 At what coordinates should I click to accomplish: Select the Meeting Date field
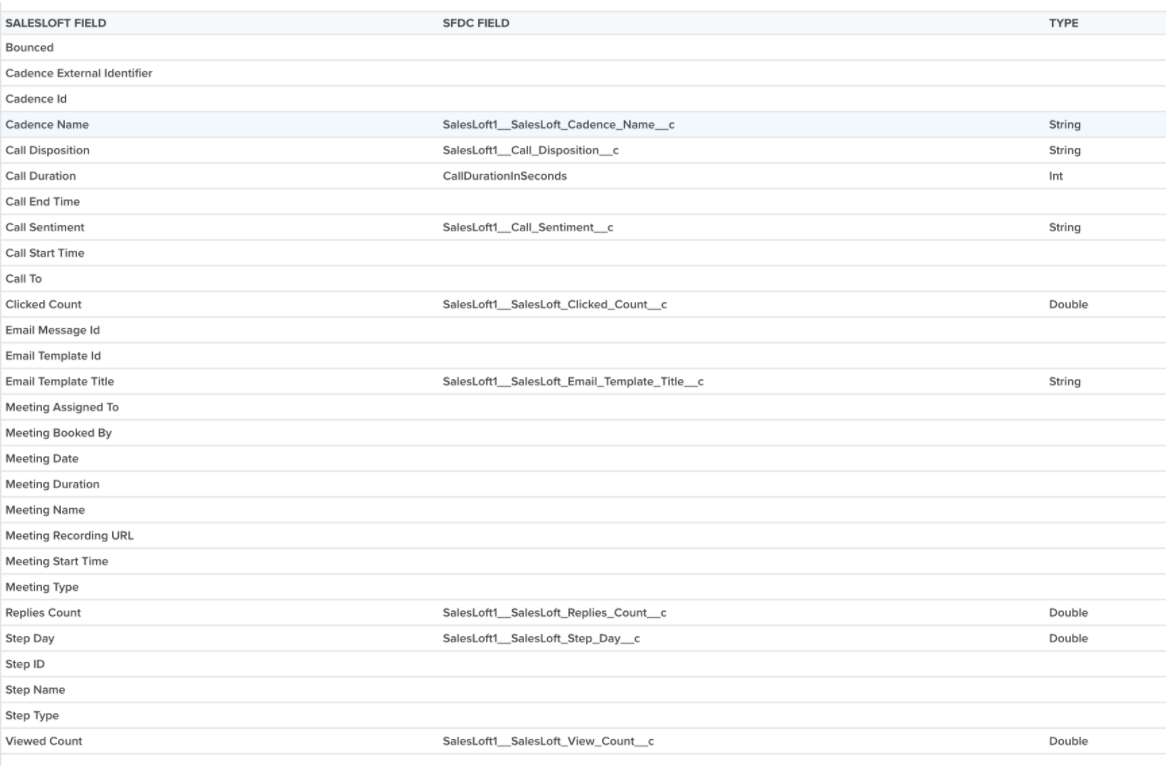[x=42, y=459]
